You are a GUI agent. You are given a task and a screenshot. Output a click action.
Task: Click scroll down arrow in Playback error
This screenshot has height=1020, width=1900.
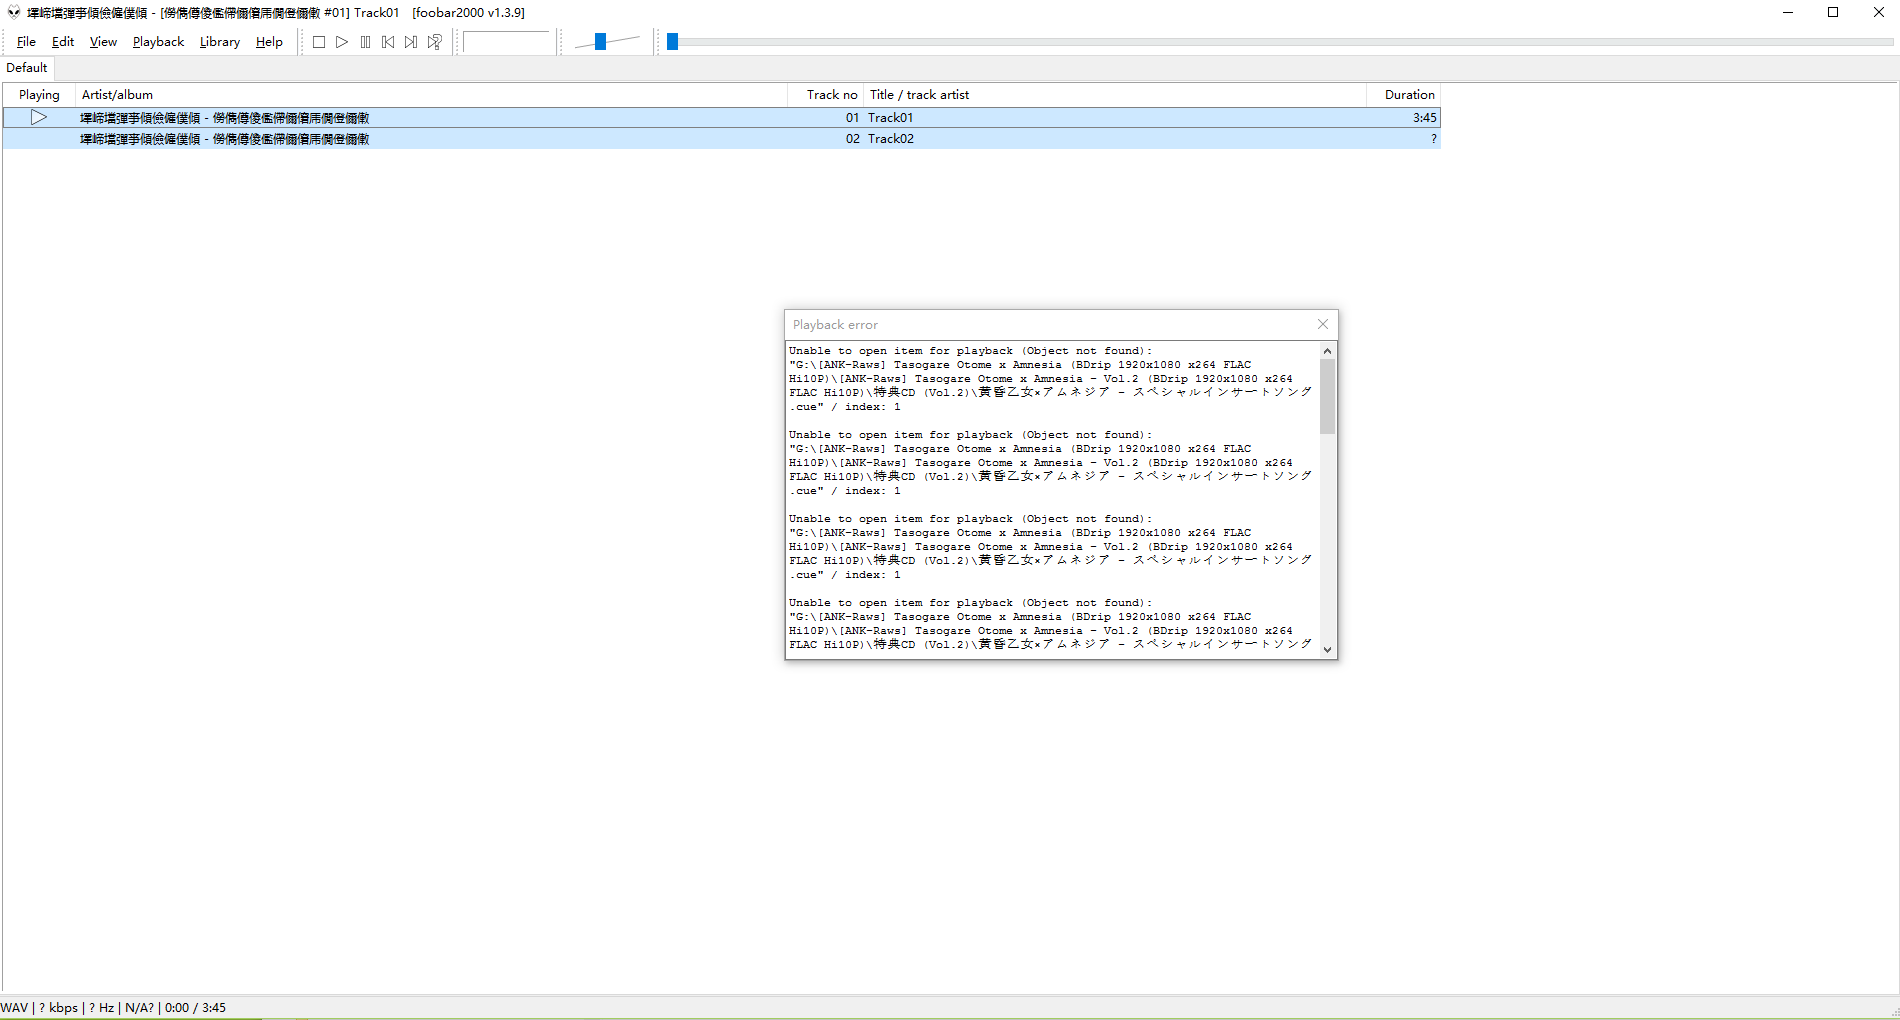(1328, 649)
